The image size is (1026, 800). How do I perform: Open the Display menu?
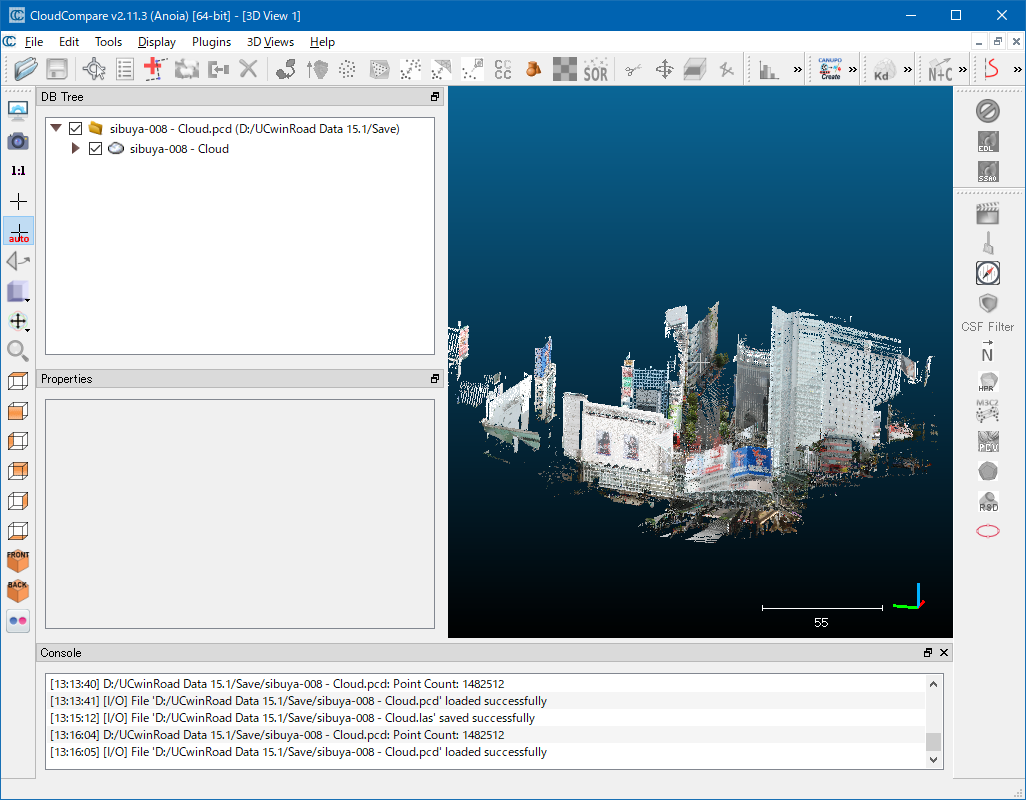tap(156, 42)
